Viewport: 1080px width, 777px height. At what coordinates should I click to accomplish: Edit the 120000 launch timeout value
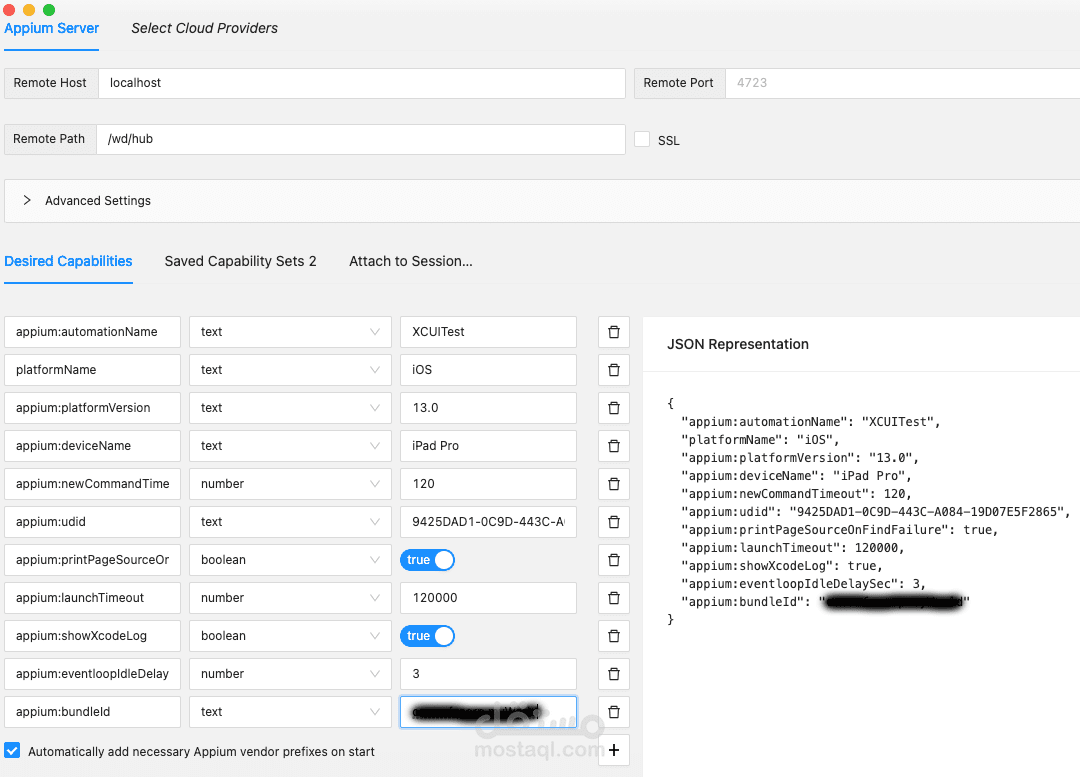pyautogui.click(x=488, y=598)
